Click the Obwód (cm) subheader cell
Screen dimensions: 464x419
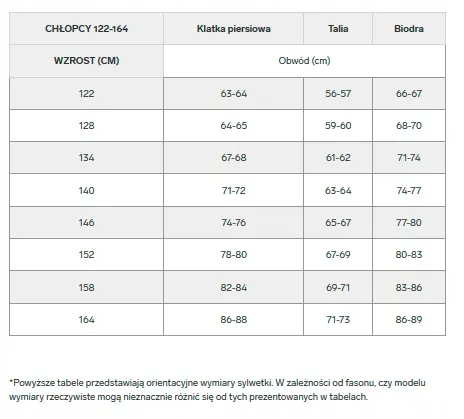[304, 61]
